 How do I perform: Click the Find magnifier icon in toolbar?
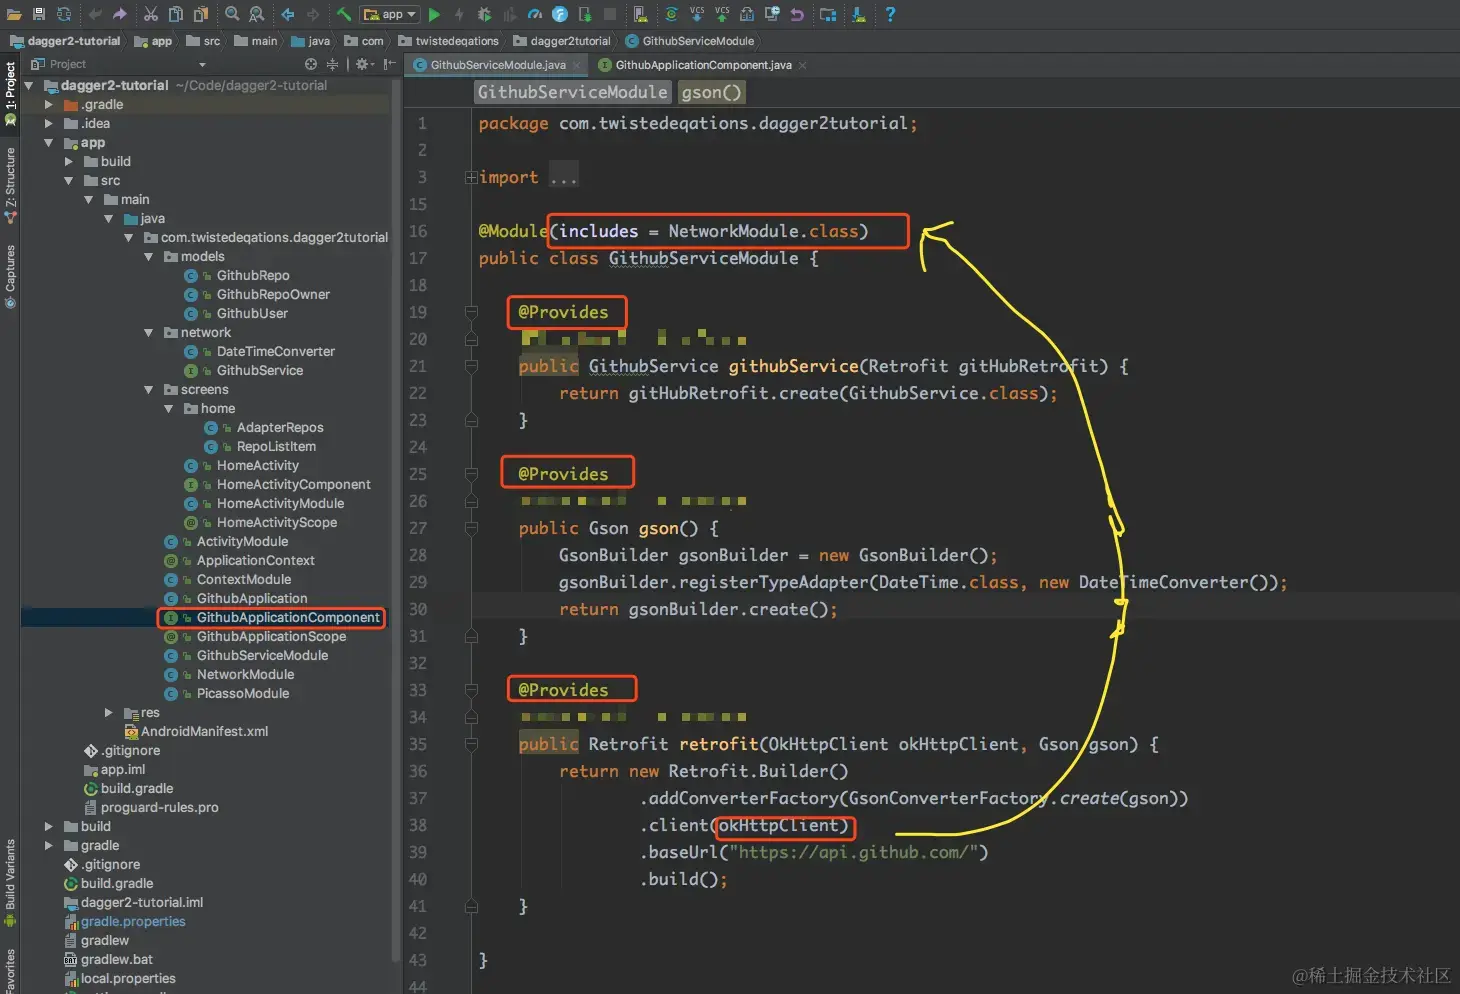pos(232,14)
